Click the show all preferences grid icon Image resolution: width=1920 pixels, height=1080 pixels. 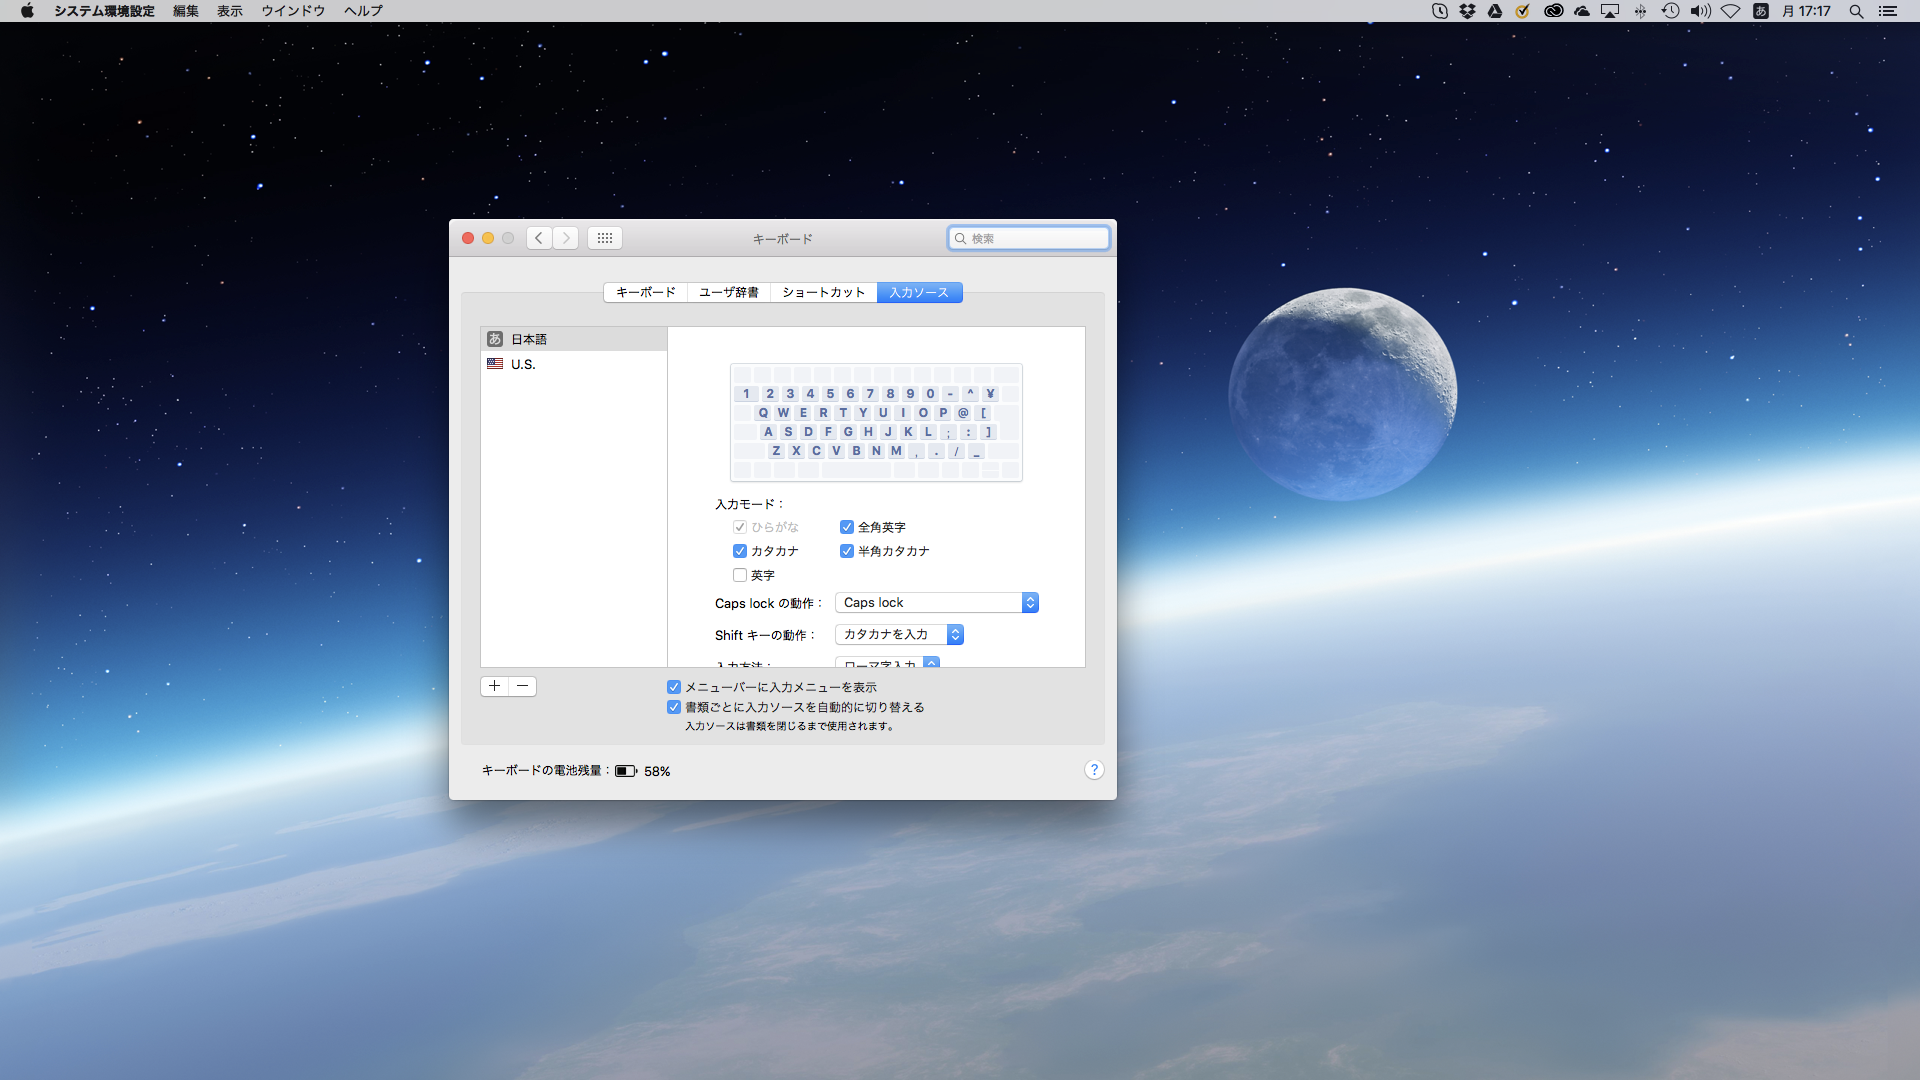[604, 238]
